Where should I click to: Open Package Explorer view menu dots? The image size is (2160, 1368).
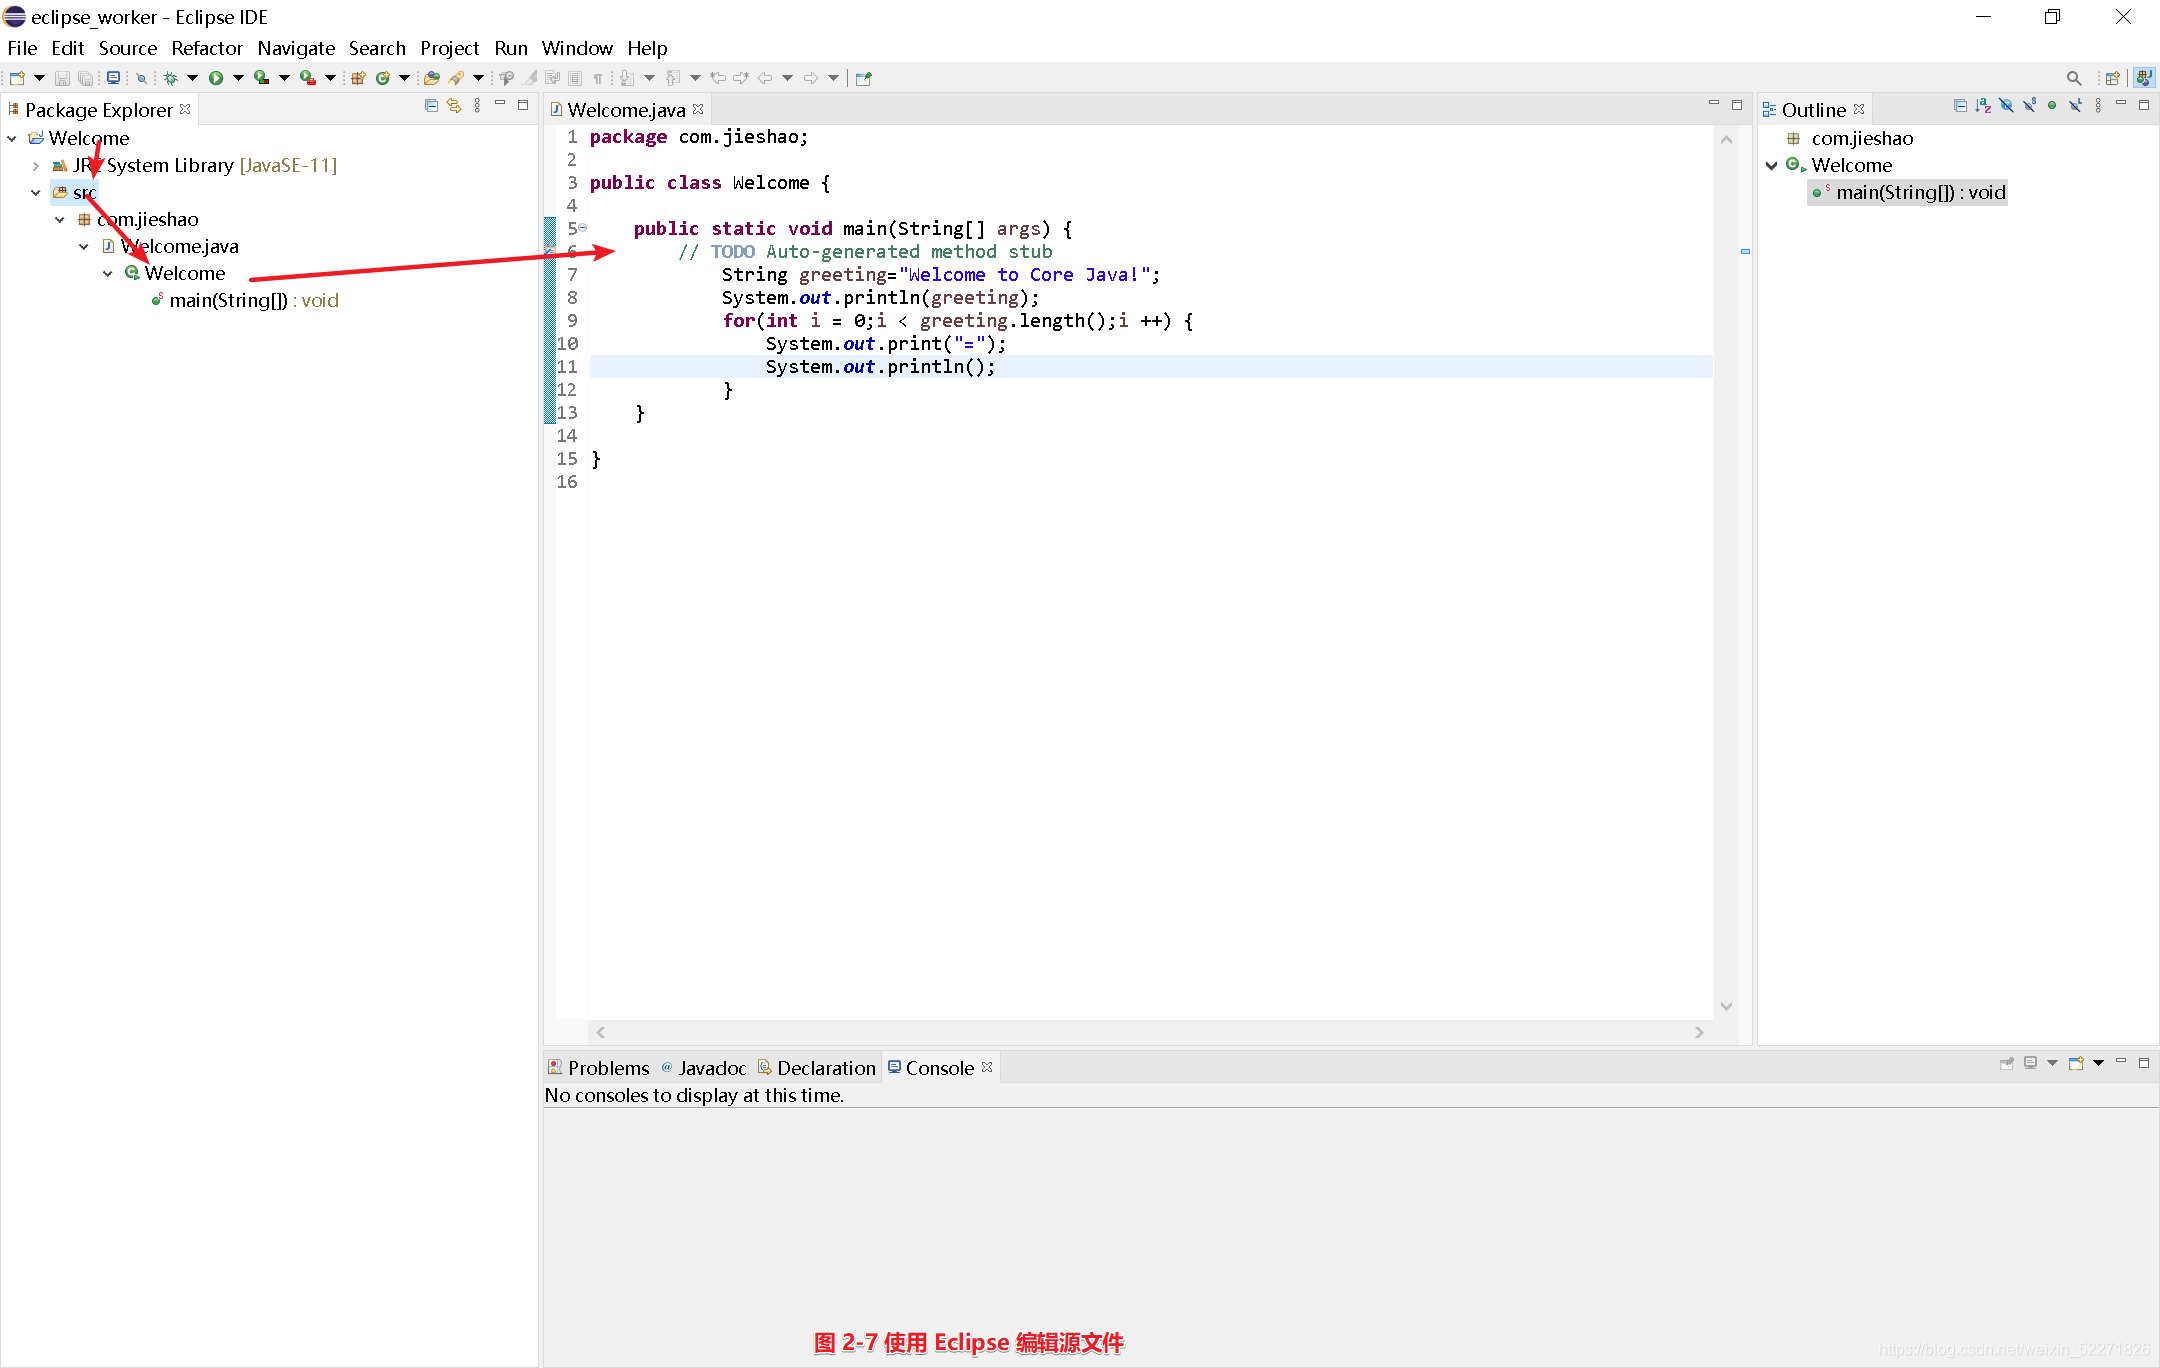477,105
